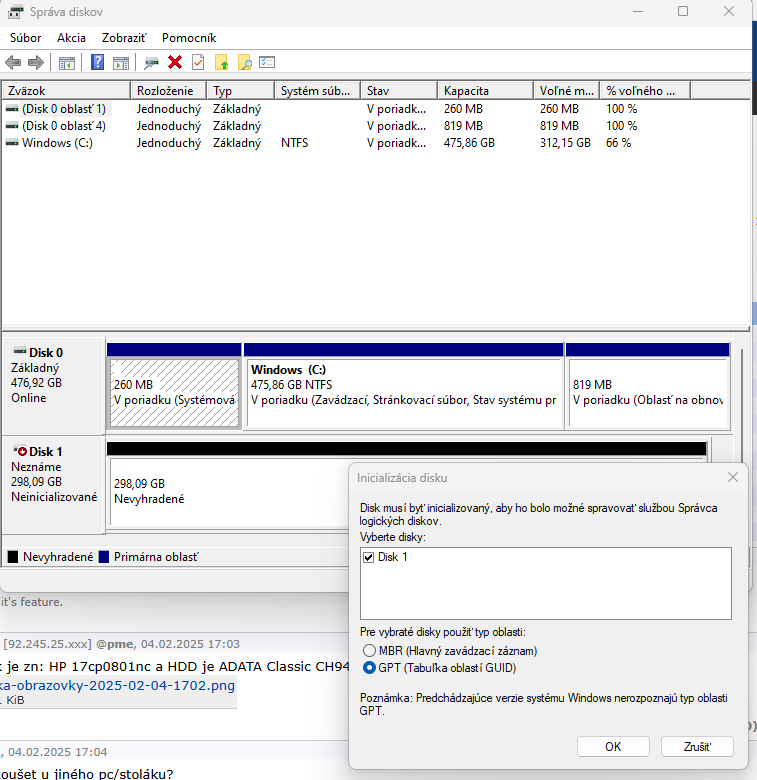Sort by the Voľné m... column header
This screenshot has width=757, height=780.
pyautogui.click(x=567, y=91)
